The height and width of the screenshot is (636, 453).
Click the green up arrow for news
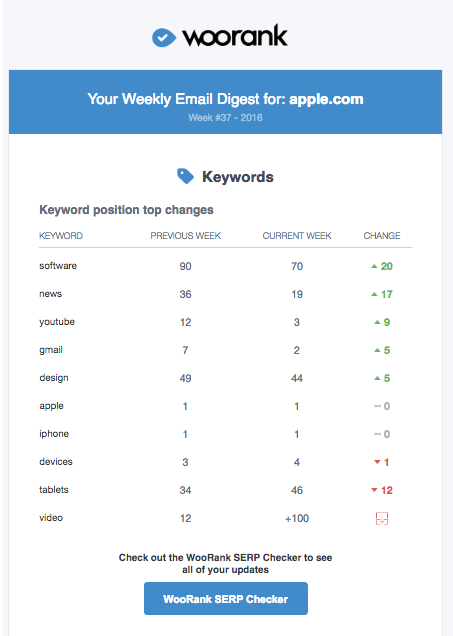pyautogui.click(x=374, y=294)
